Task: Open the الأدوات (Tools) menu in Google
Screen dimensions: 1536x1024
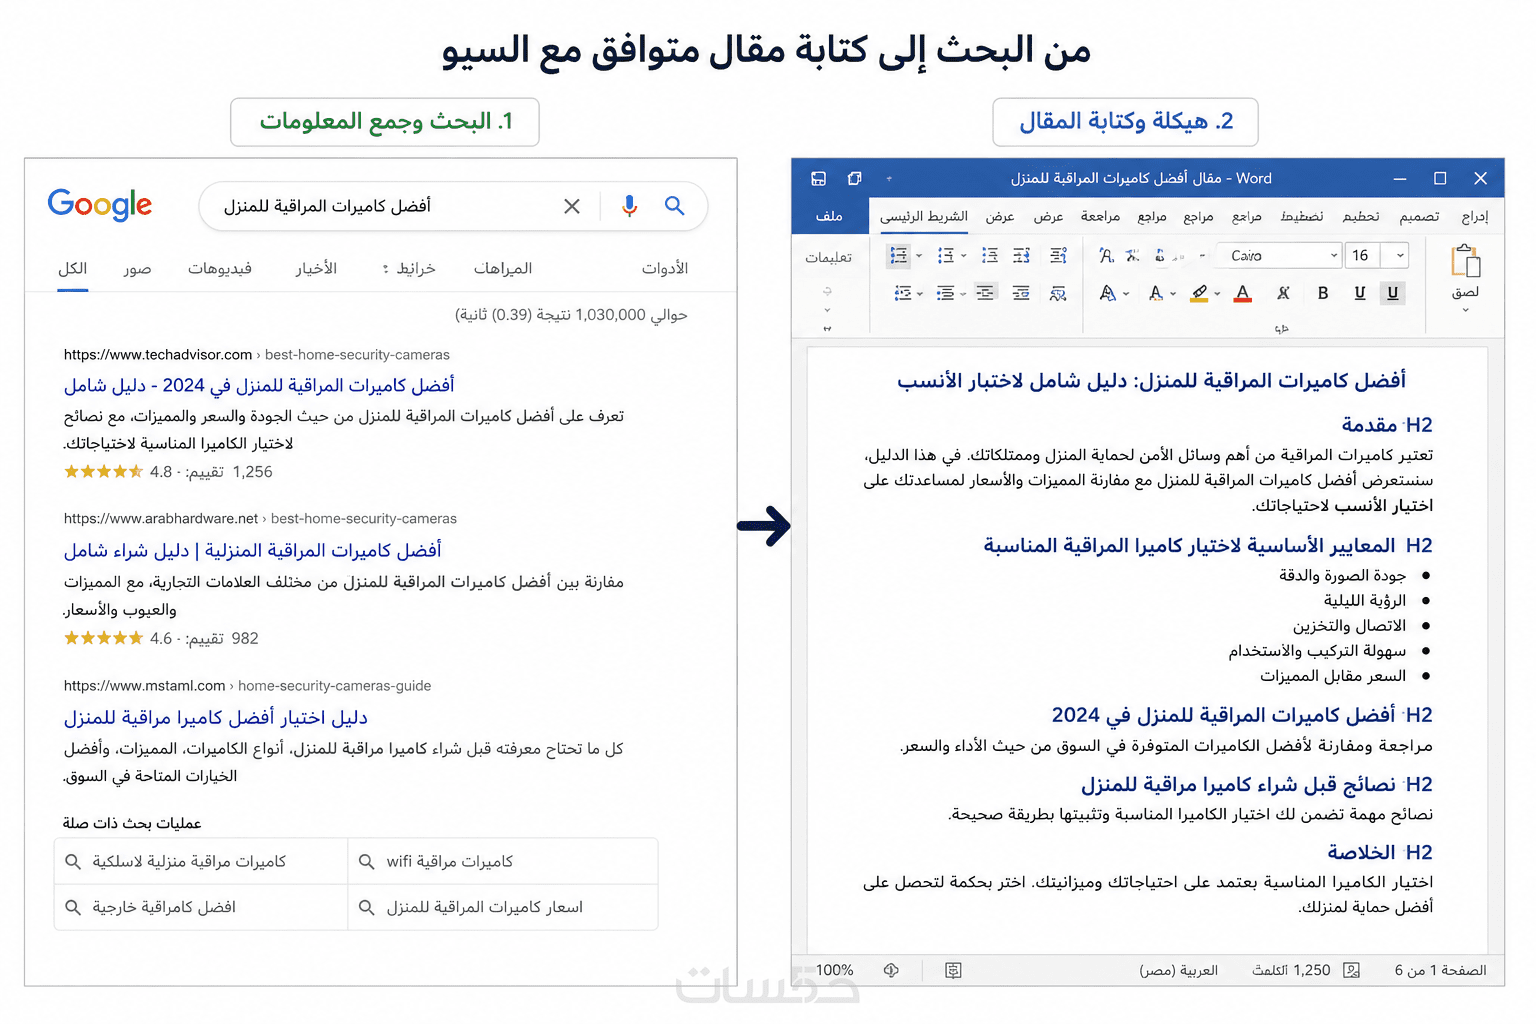Action: (665, 269)
